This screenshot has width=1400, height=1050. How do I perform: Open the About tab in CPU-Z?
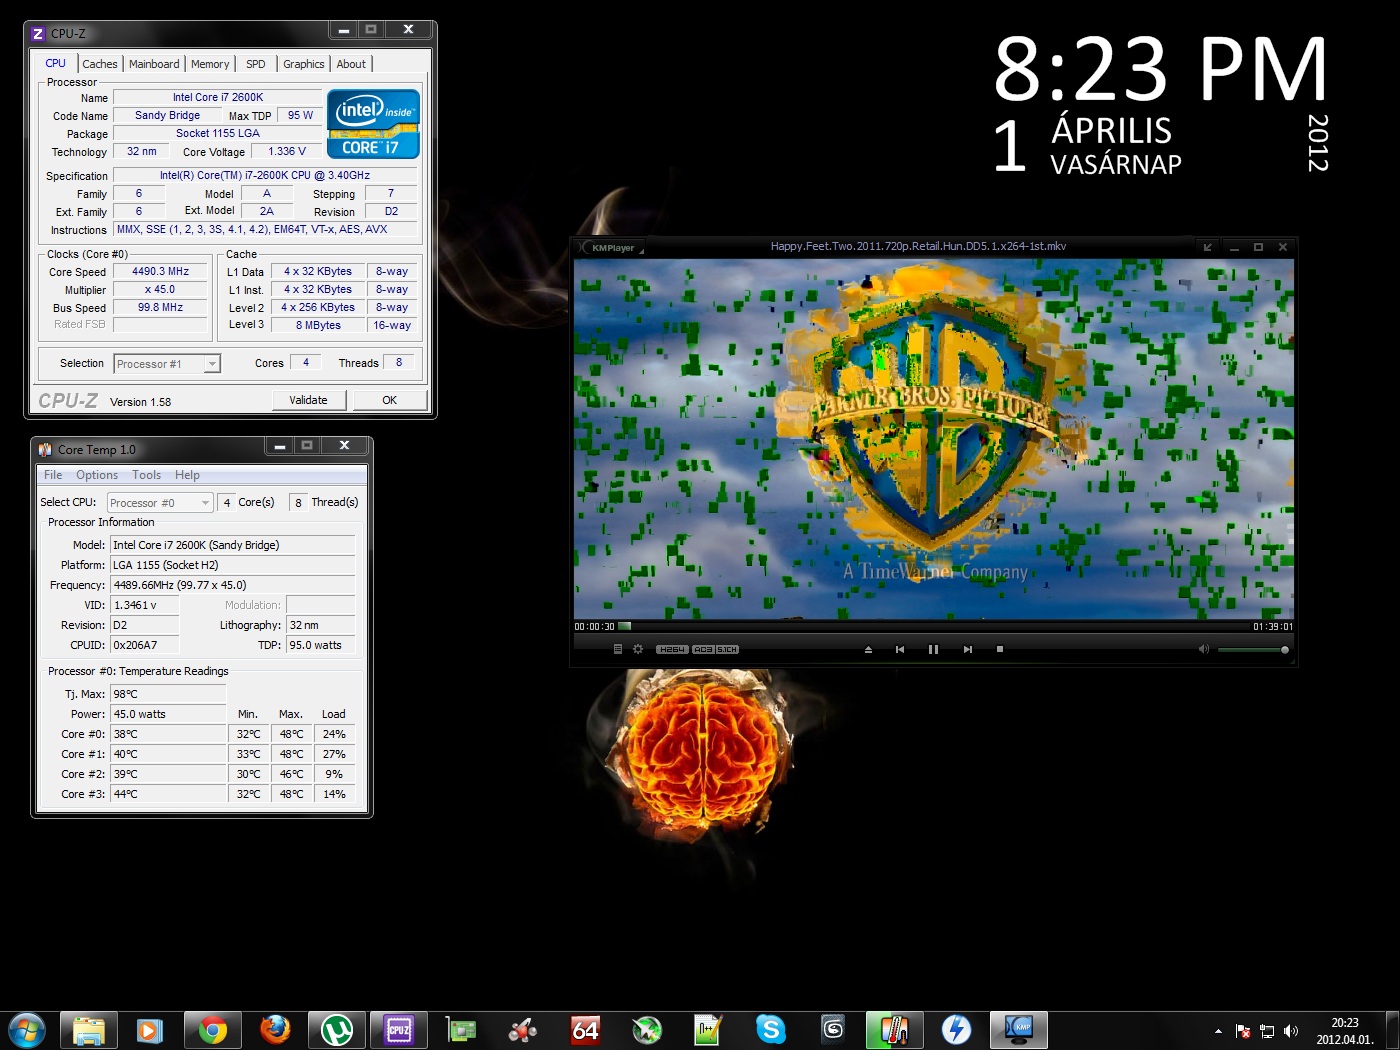point(351,64)
